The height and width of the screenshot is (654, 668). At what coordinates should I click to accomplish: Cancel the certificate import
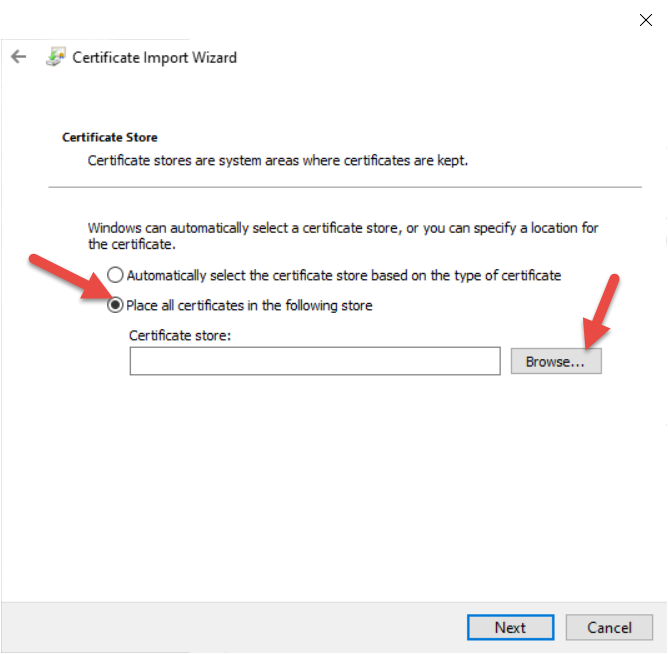[x=609, y=627]
